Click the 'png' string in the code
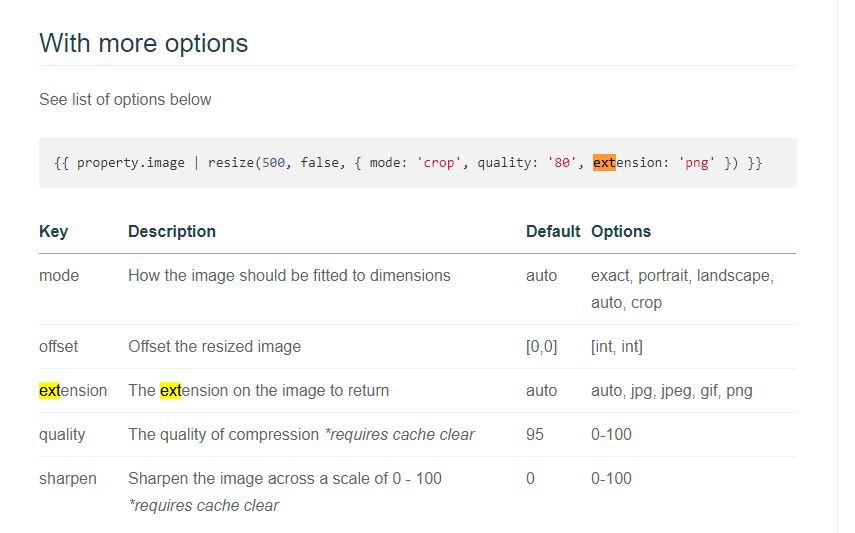 click(x=696, y=163)
